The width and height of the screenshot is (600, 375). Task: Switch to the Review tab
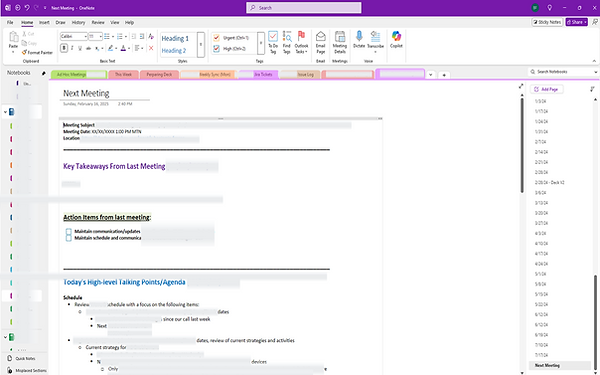tap(98, 23)
